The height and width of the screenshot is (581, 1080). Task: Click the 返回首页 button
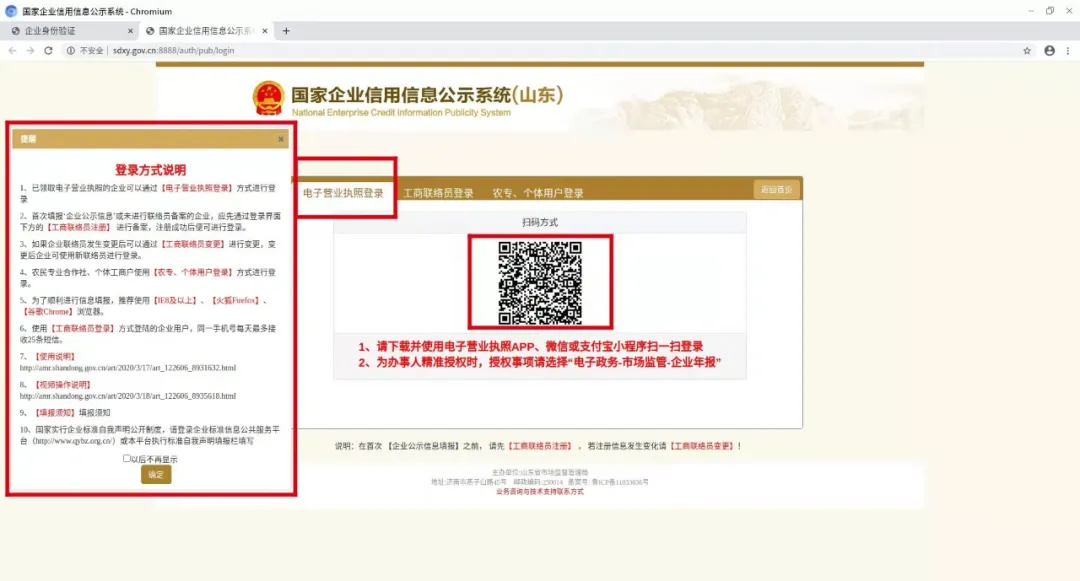click(x=776, y=190)
